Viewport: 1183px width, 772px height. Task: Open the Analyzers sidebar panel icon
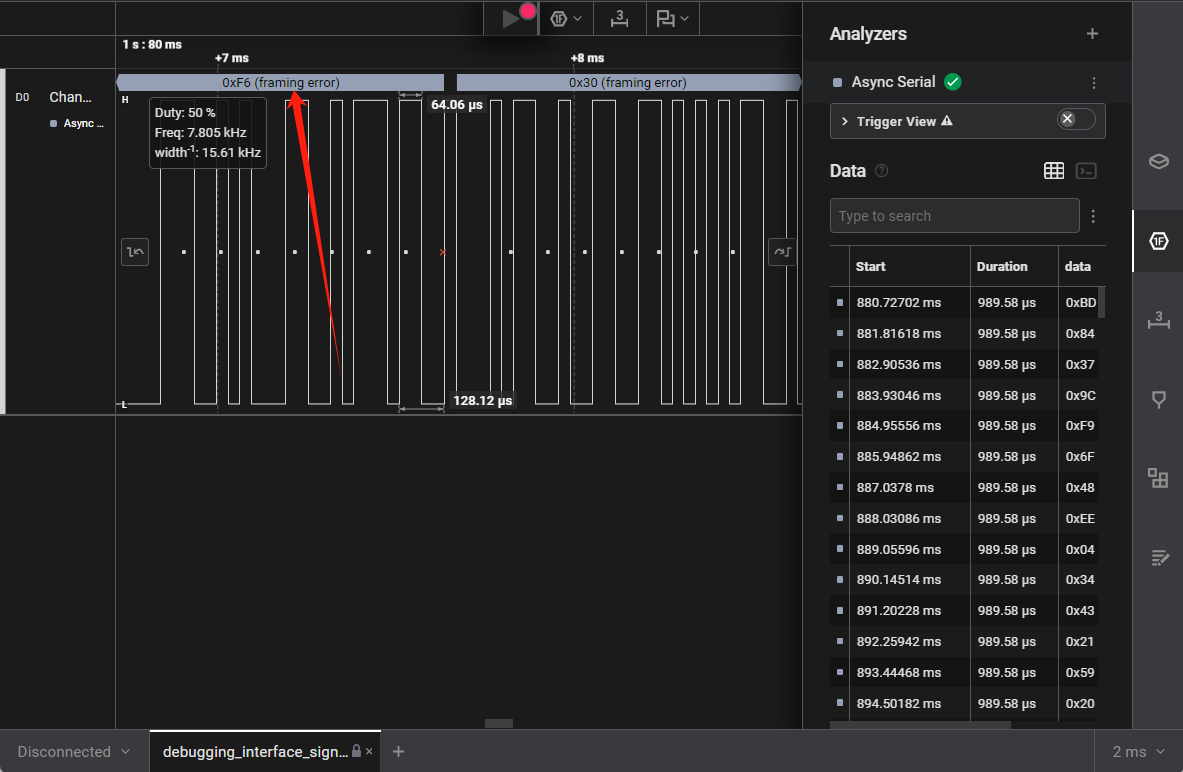pos(1158,241)
